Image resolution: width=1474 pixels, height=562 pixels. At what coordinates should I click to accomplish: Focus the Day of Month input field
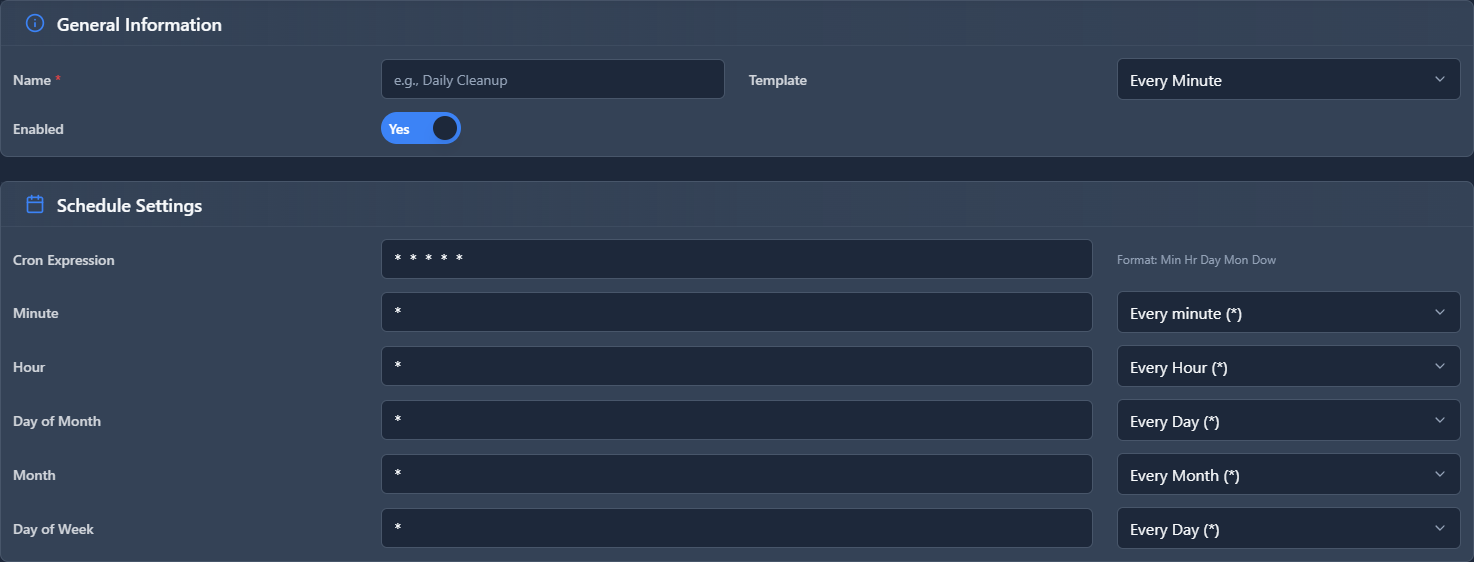coord(736,421)
